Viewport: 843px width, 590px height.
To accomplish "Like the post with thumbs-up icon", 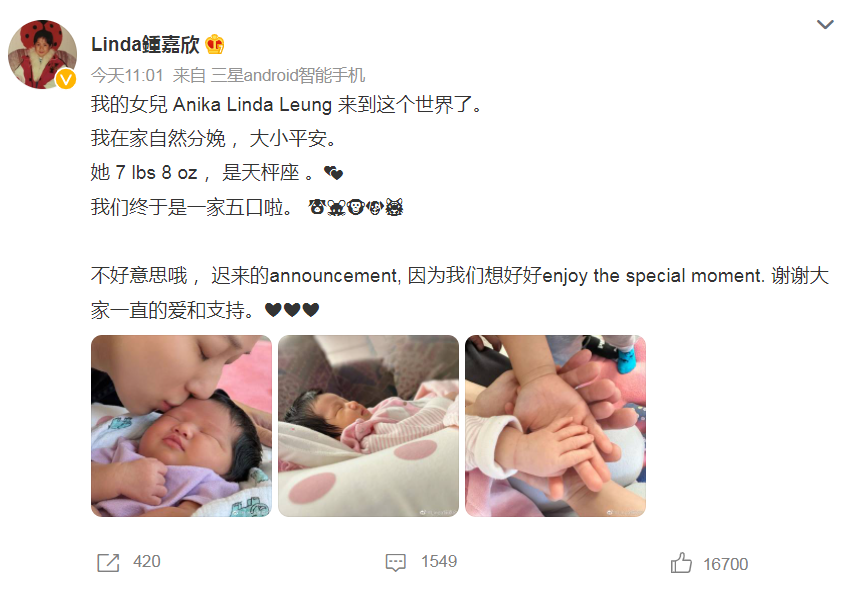I will (x=681, y=563).
